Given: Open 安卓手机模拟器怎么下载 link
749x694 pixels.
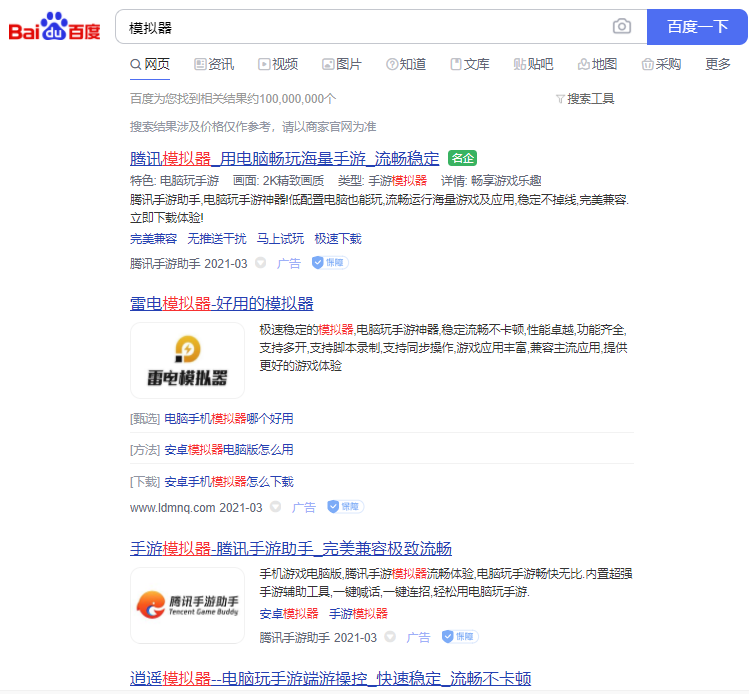Looking at the screenshot, I should [229, 482].
